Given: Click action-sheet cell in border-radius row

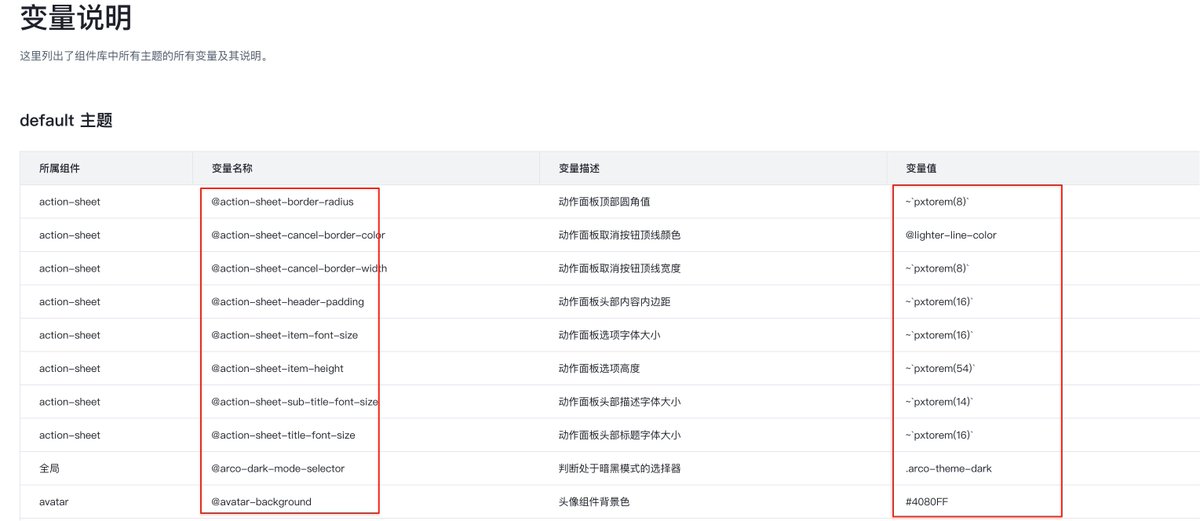Looking at the screenshot, I should 70,202.
